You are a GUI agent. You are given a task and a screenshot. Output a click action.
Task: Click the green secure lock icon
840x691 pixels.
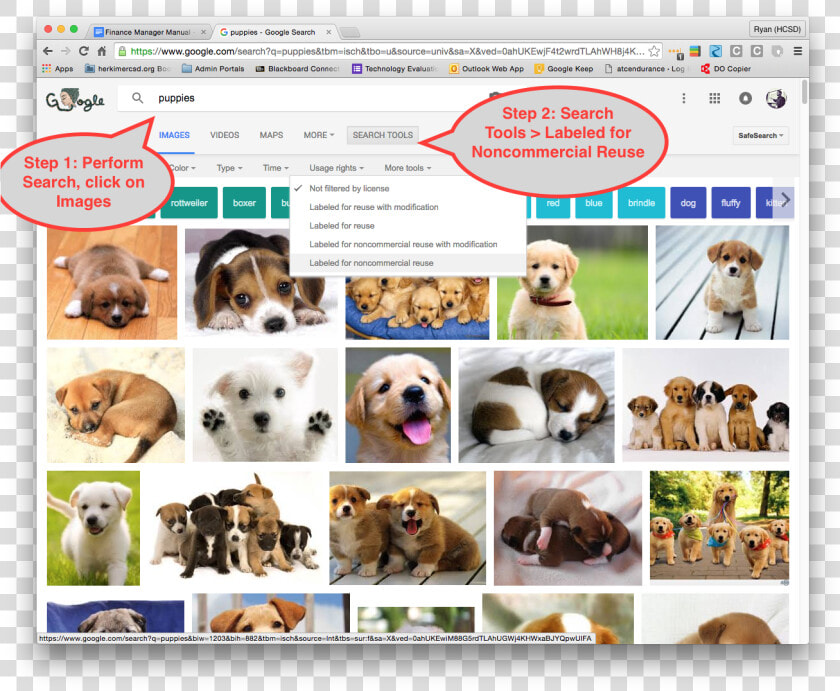[x=122, y=51]
